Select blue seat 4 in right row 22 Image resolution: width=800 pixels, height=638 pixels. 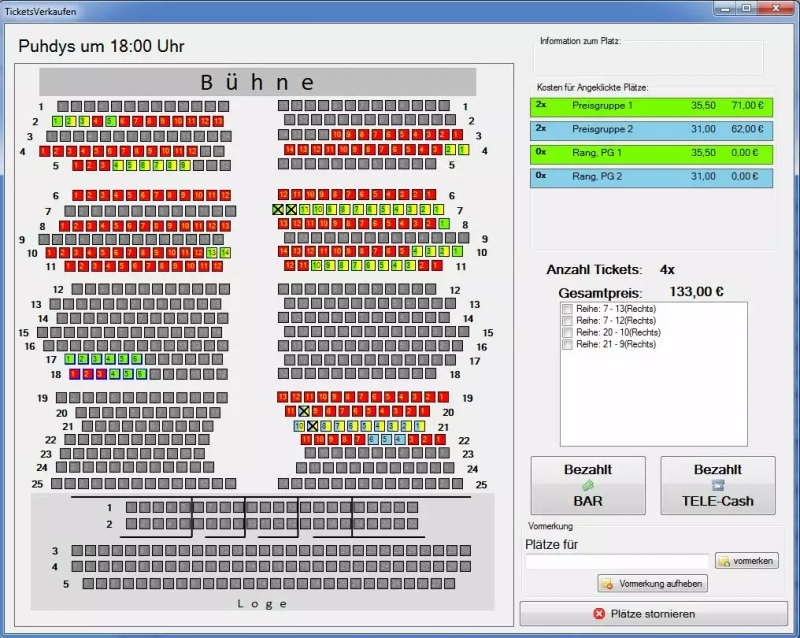pos(400,439)
